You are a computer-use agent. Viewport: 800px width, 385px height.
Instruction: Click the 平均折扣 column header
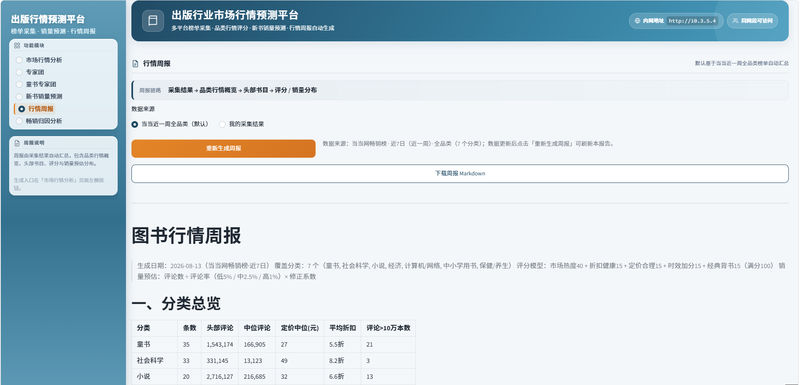[x=342, y=328]
